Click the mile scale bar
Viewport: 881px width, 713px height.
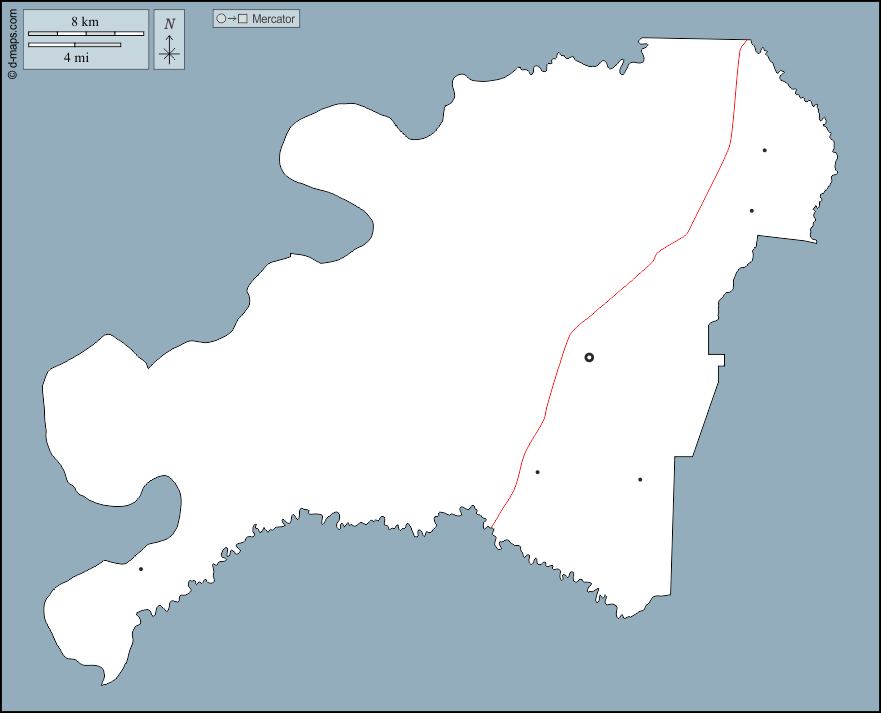click(x=74, y=45)
